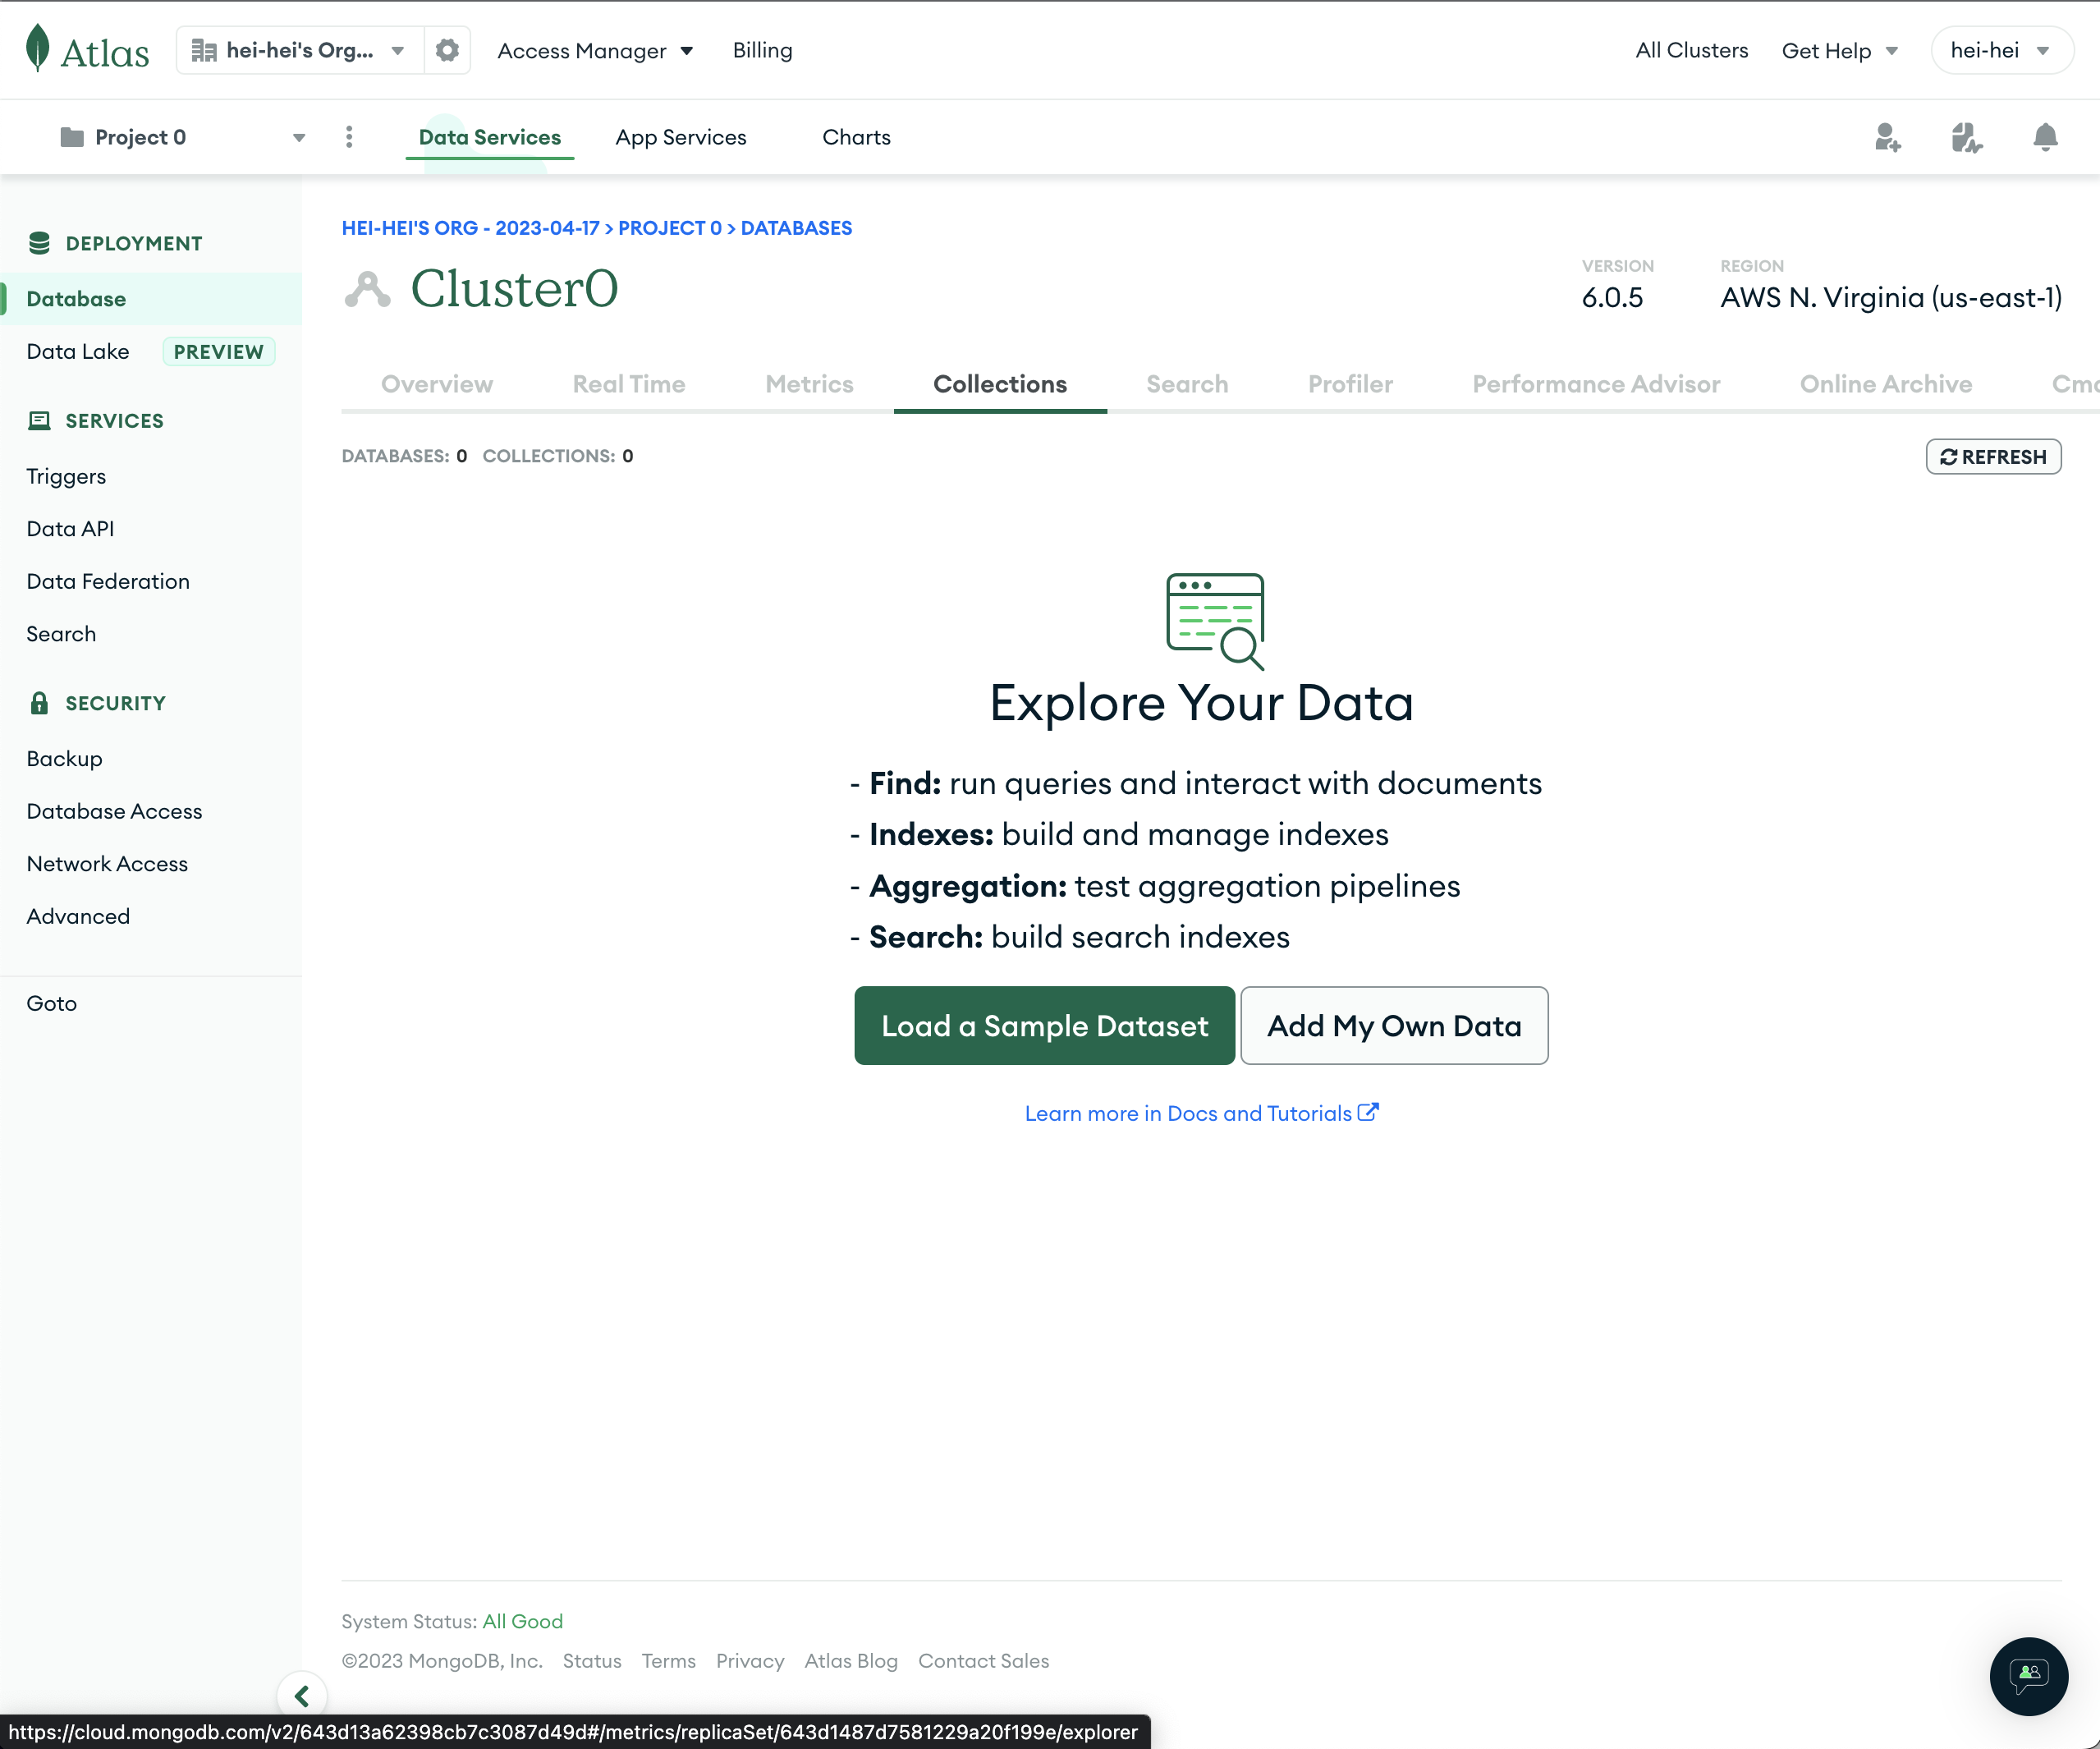Open the Profiler tab
The height and width of the screenshot is (1749, 2100).
(x=1350, y=384)
